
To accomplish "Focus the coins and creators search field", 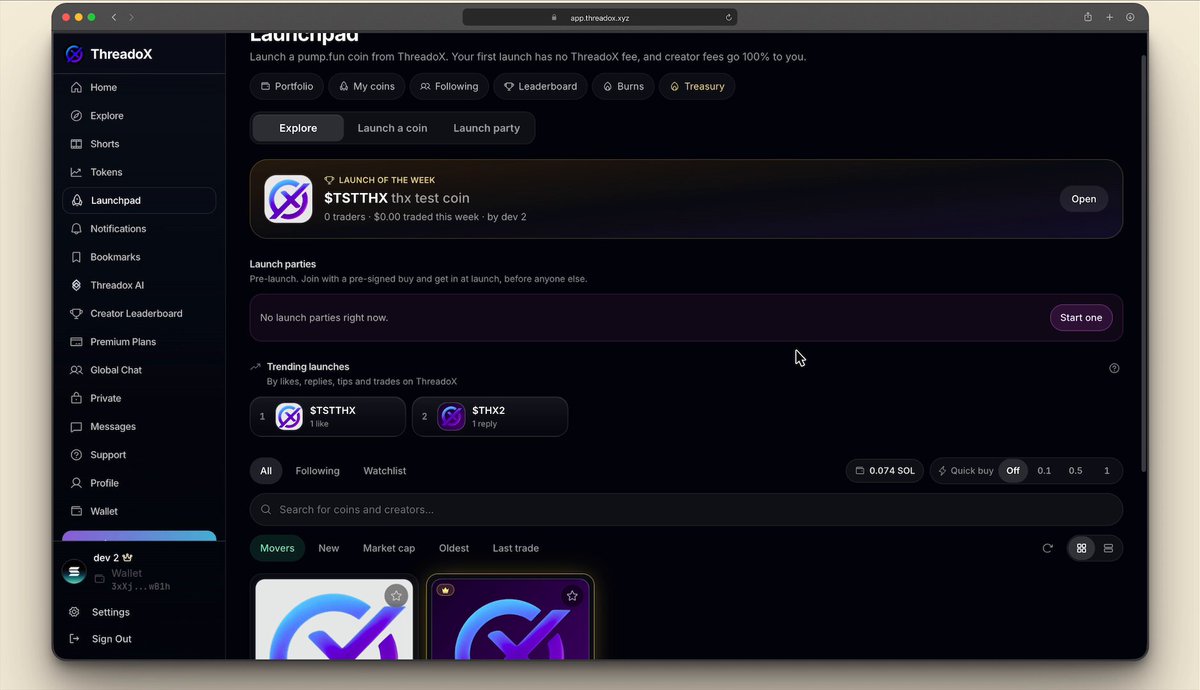I will click(x=686, y=510).
